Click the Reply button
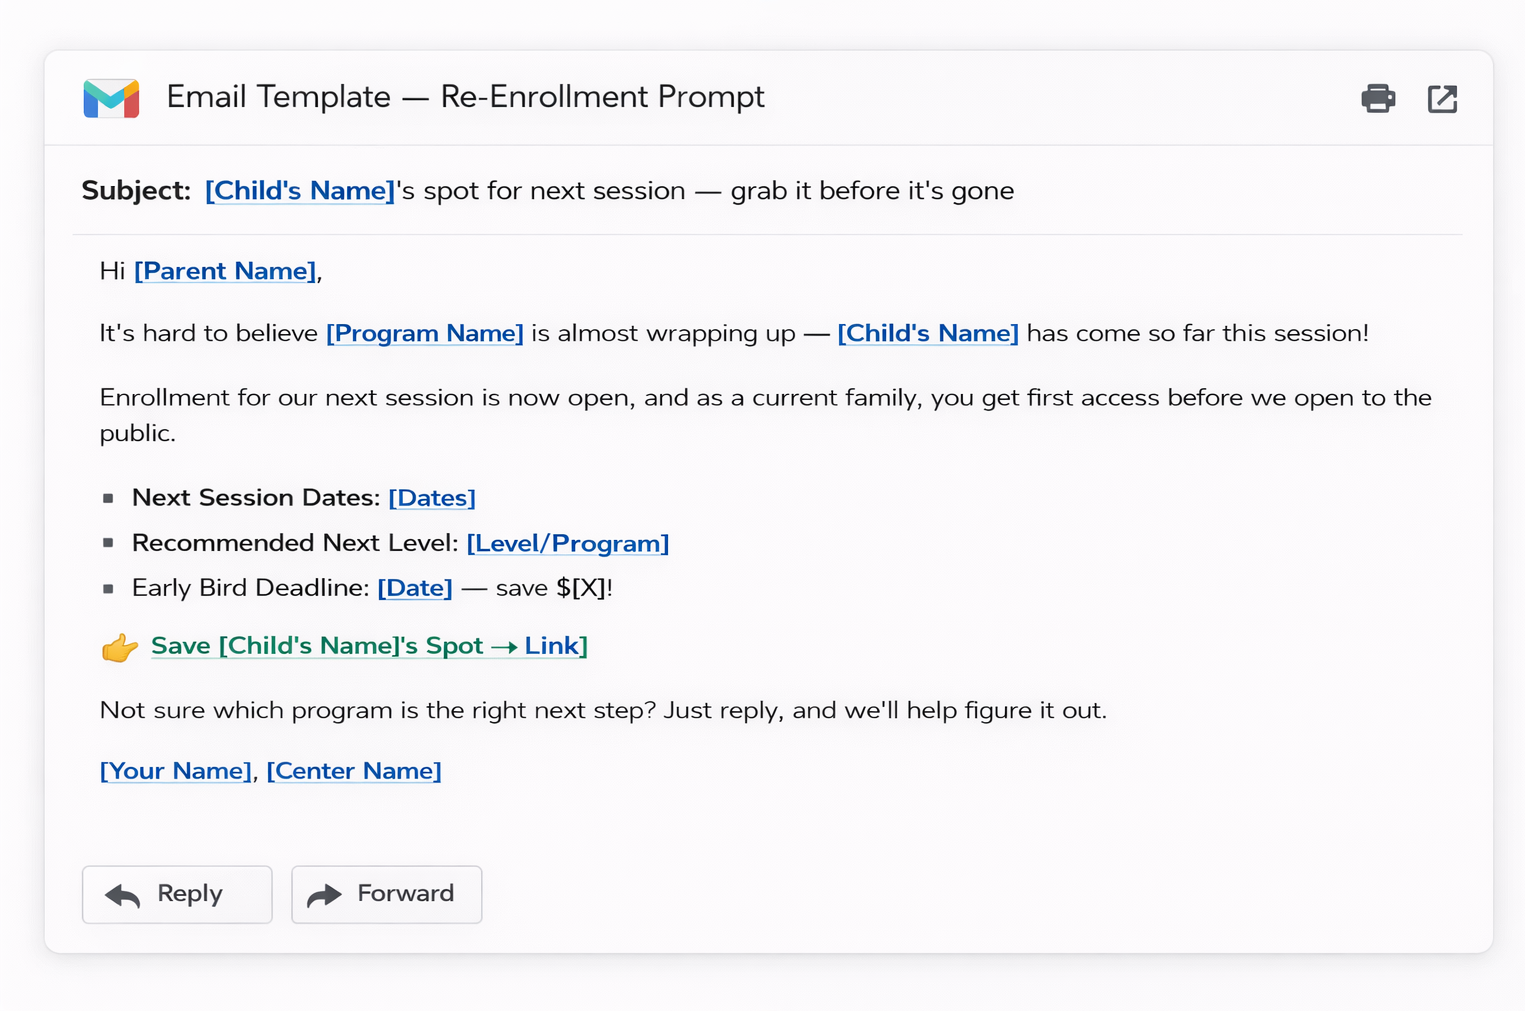 coord(177,894)
